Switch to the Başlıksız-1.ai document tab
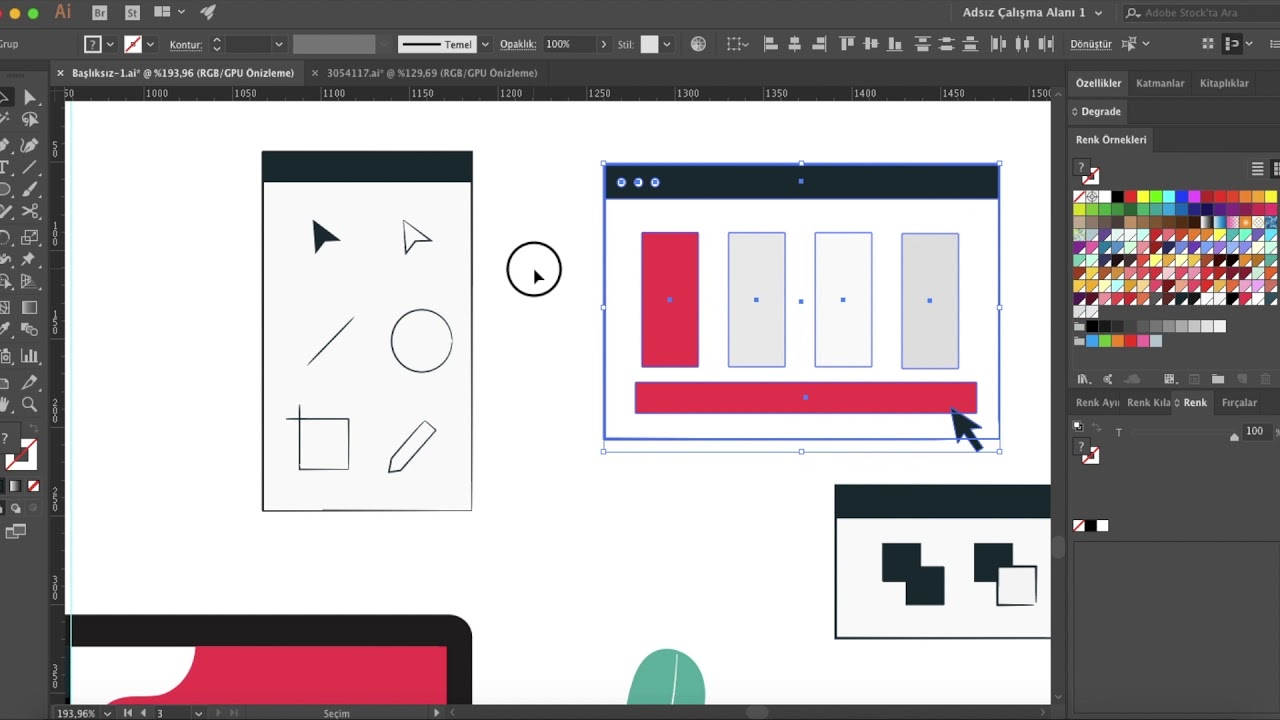 (183, 73)
